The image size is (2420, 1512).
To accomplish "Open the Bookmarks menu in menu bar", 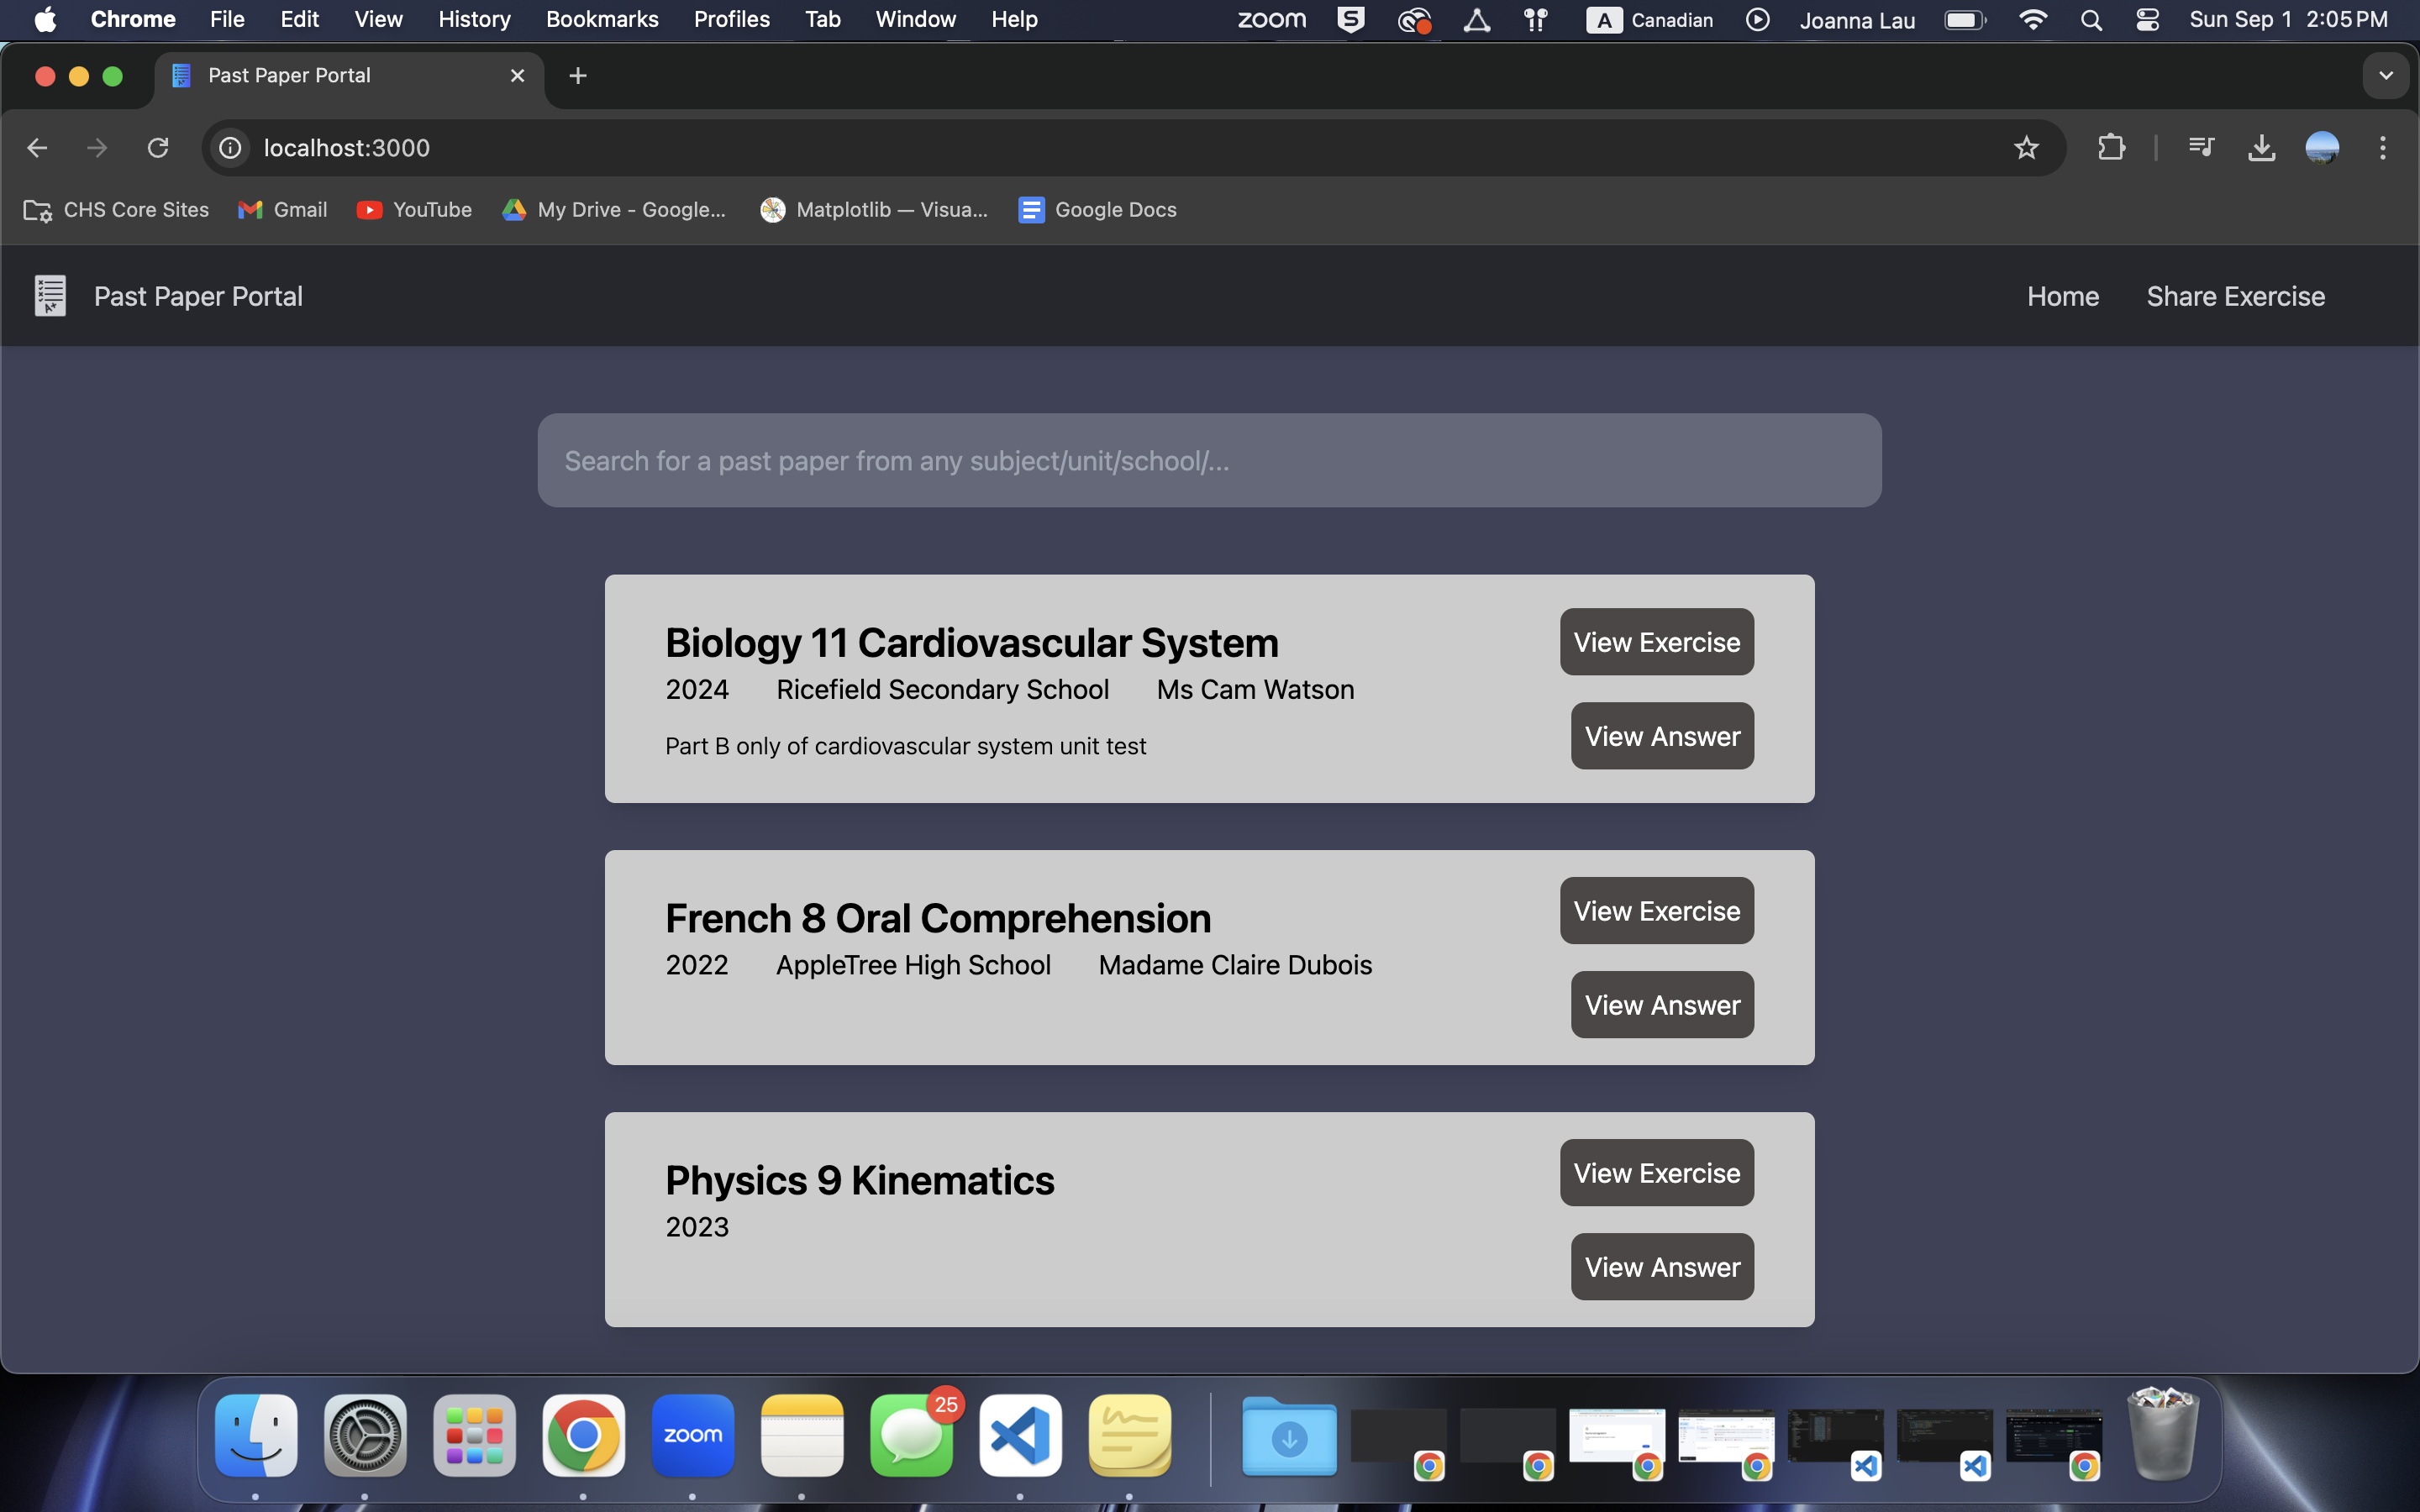I will pyautogui.click(x=602, y=19).
